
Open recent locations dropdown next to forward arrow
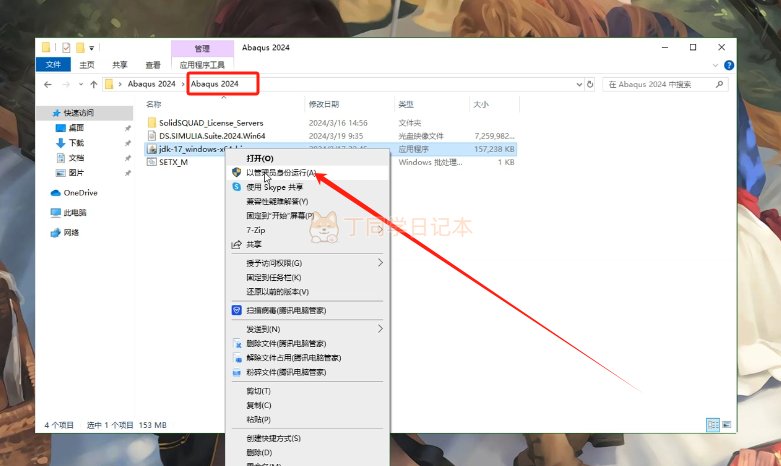pyautogui.click(x=80, y=84)
